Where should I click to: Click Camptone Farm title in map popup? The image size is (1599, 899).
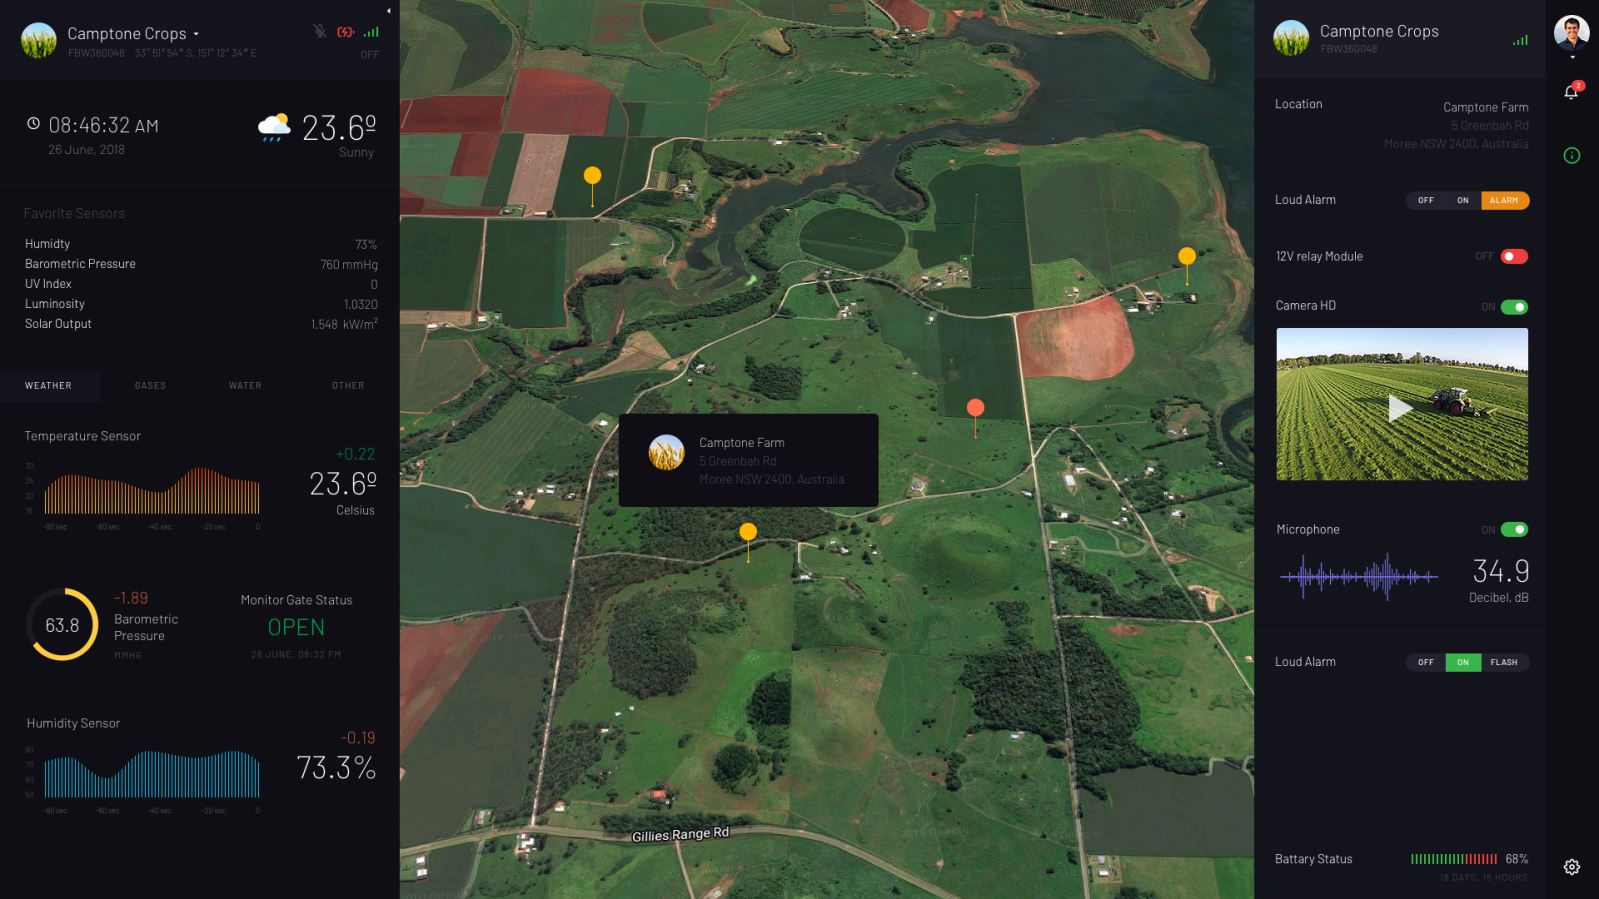[x=742, y=443]
